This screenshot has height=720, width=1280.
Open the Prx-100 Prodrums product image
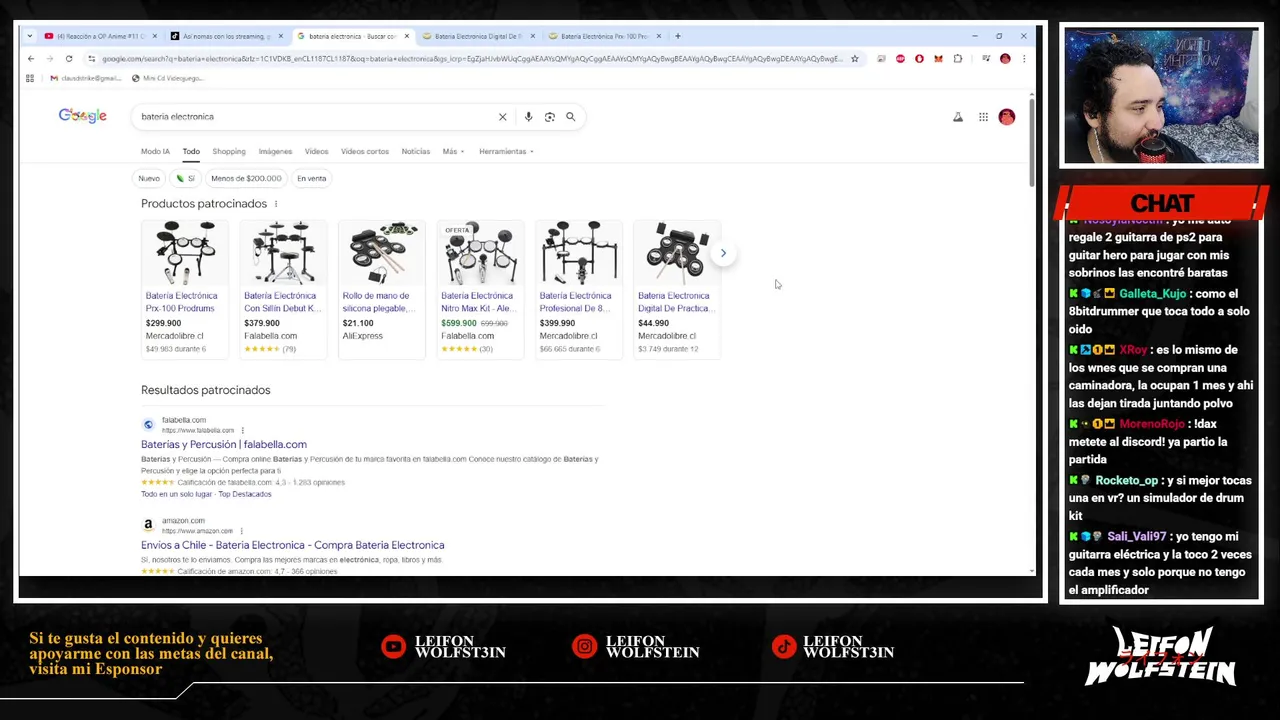(185, 253)
